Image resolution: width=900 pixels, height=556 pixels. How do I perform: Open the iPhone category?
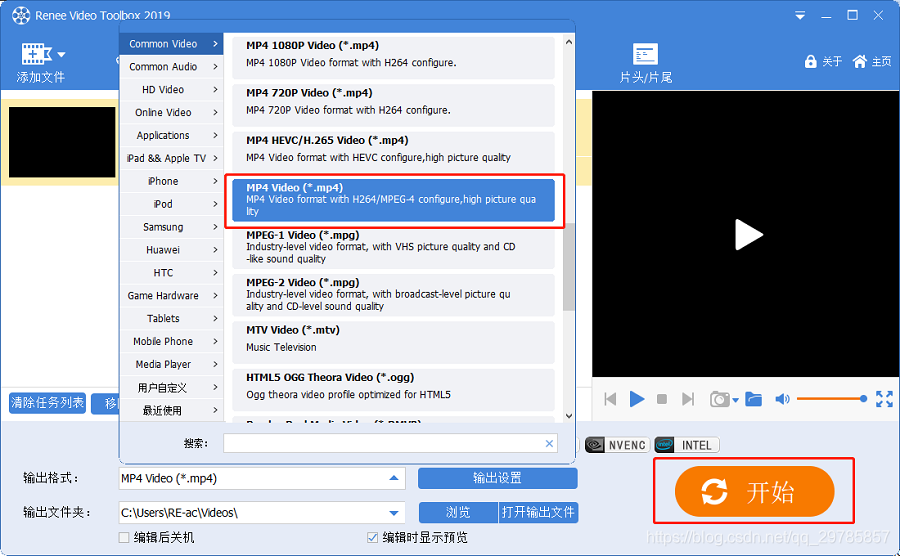click(172, 181)
